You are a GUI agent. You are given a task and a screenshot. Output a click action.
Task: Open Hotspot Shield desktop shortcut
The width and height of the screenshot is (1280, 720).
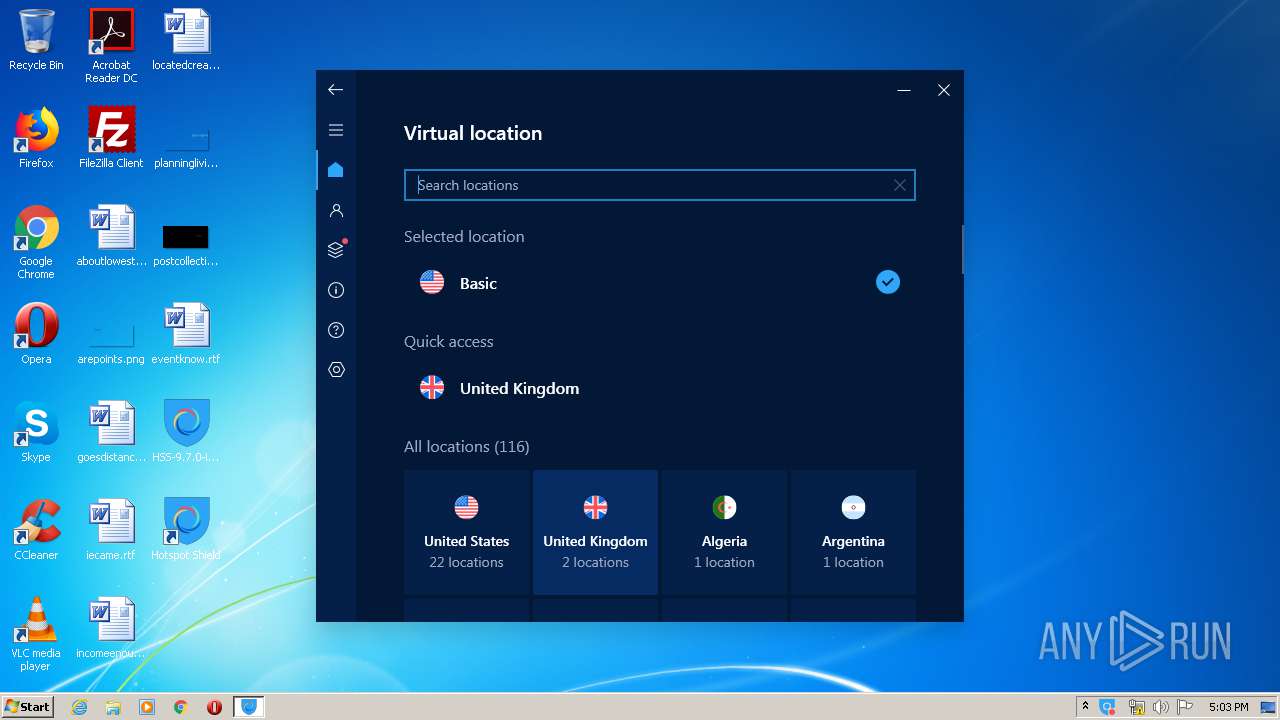(x=186, y=530)
